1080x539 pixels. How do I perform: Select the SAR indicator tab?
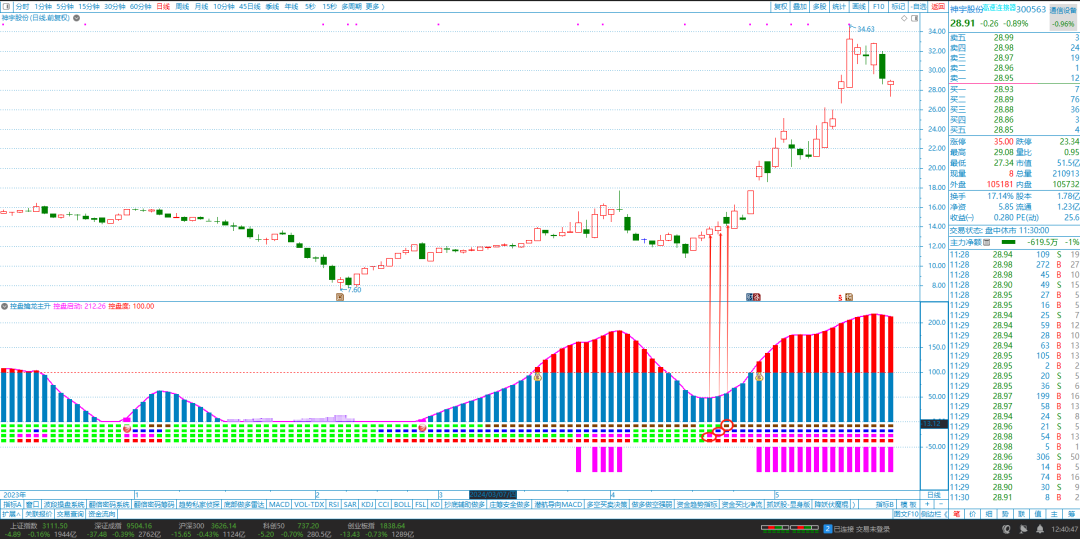tap(351, 504)
